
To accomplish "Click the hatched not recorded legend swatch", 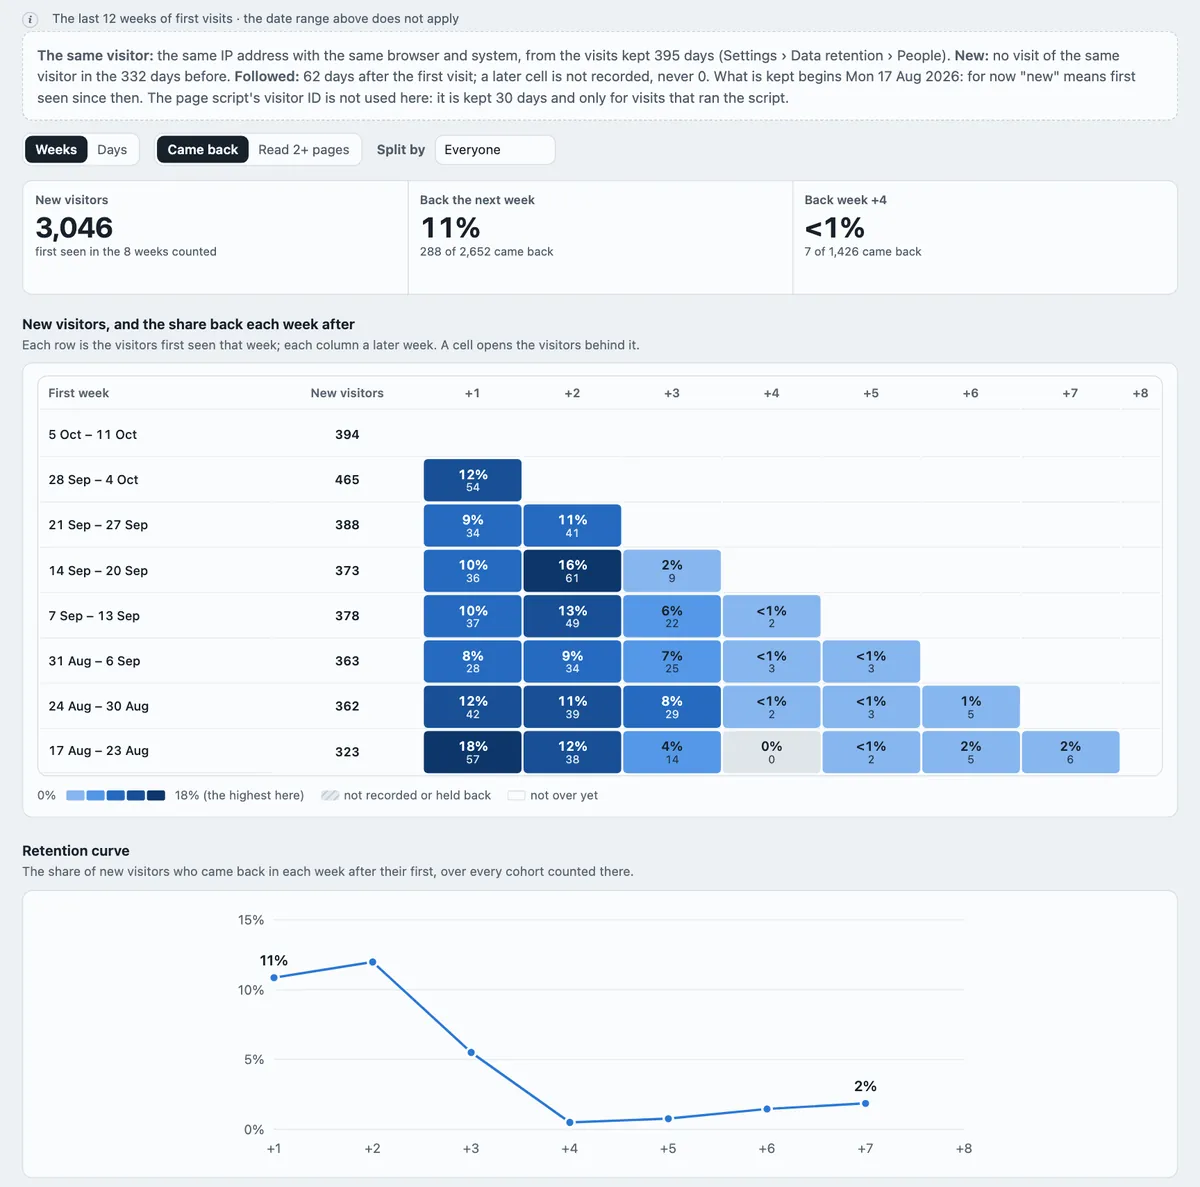I will pyautogui.click(x=330, y=796).
